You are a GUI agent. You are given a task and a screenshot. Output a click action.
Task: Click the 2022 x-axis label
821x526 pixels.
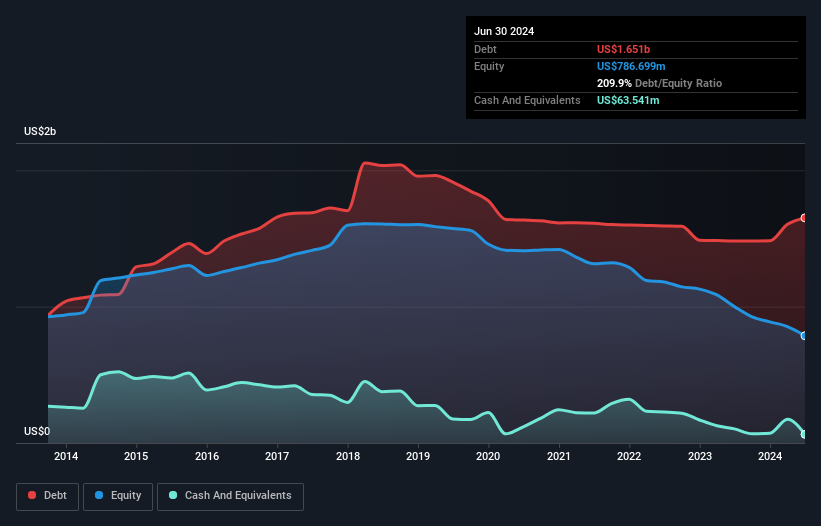(629, 456)
